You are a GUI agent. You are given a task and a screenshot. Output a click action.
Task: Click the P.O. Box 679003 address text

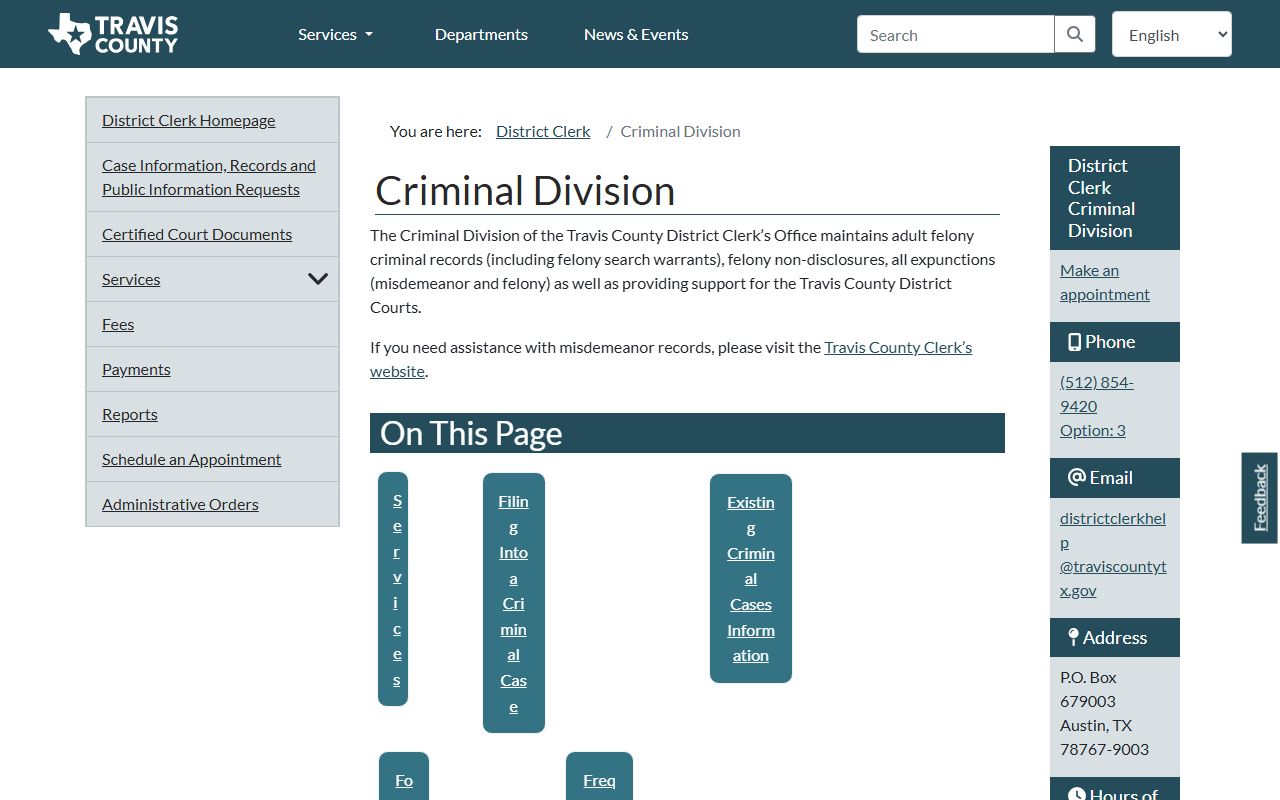click(1089, 689)
